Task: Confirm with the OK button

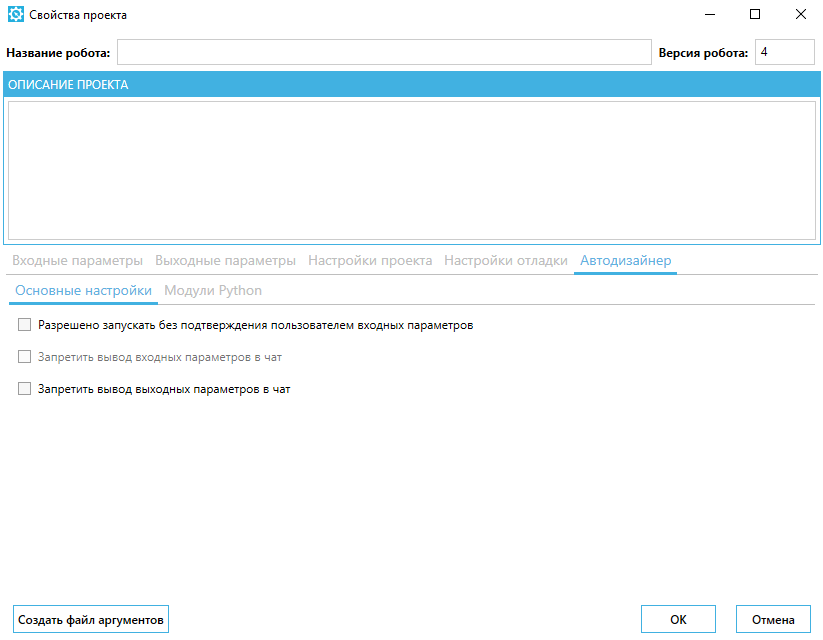Action: click(x=678, y=620)
